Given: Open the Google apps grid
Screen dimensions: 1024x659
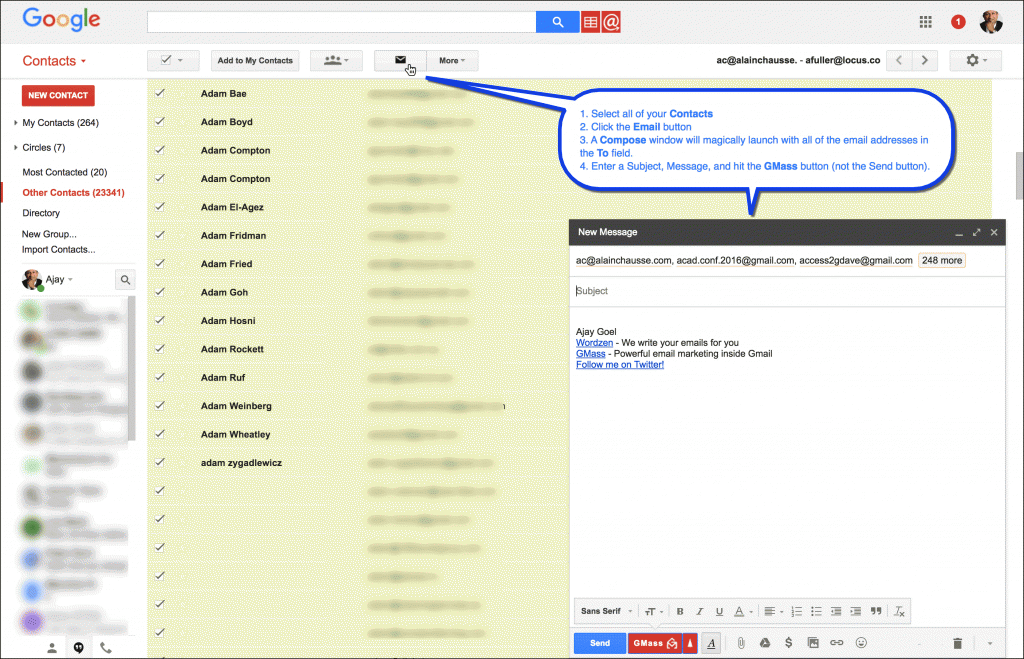Looking at the screenshot, I should click(924, 20).
